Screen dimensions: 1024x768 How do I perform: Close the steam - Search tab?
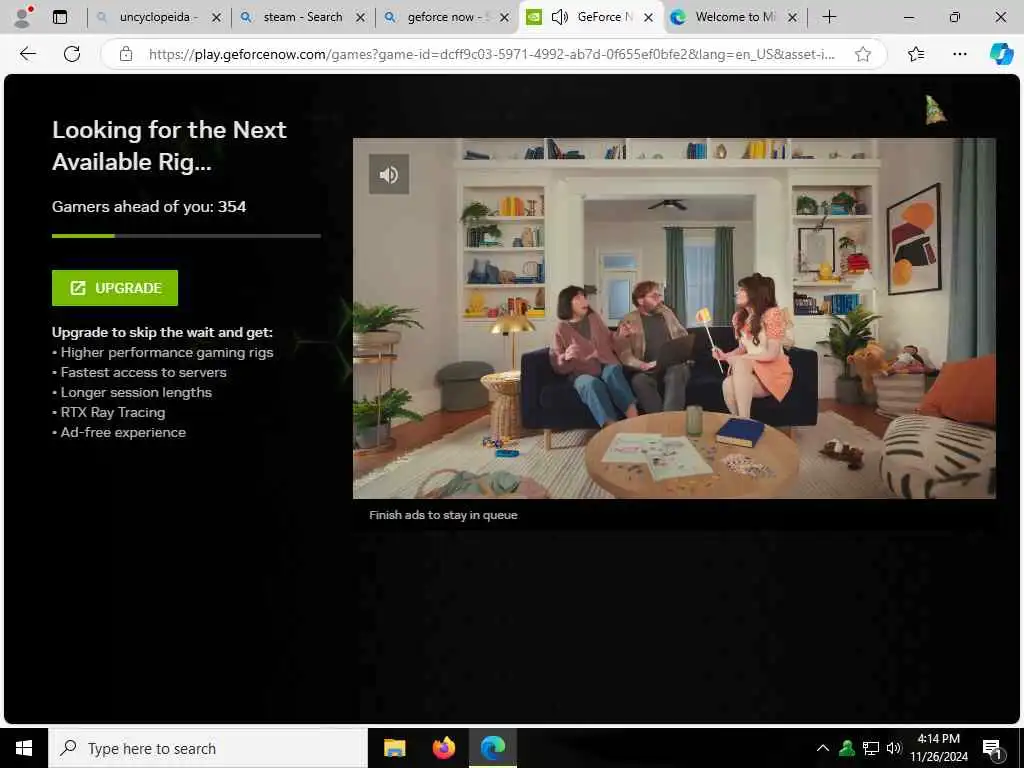tap(360, 18)
